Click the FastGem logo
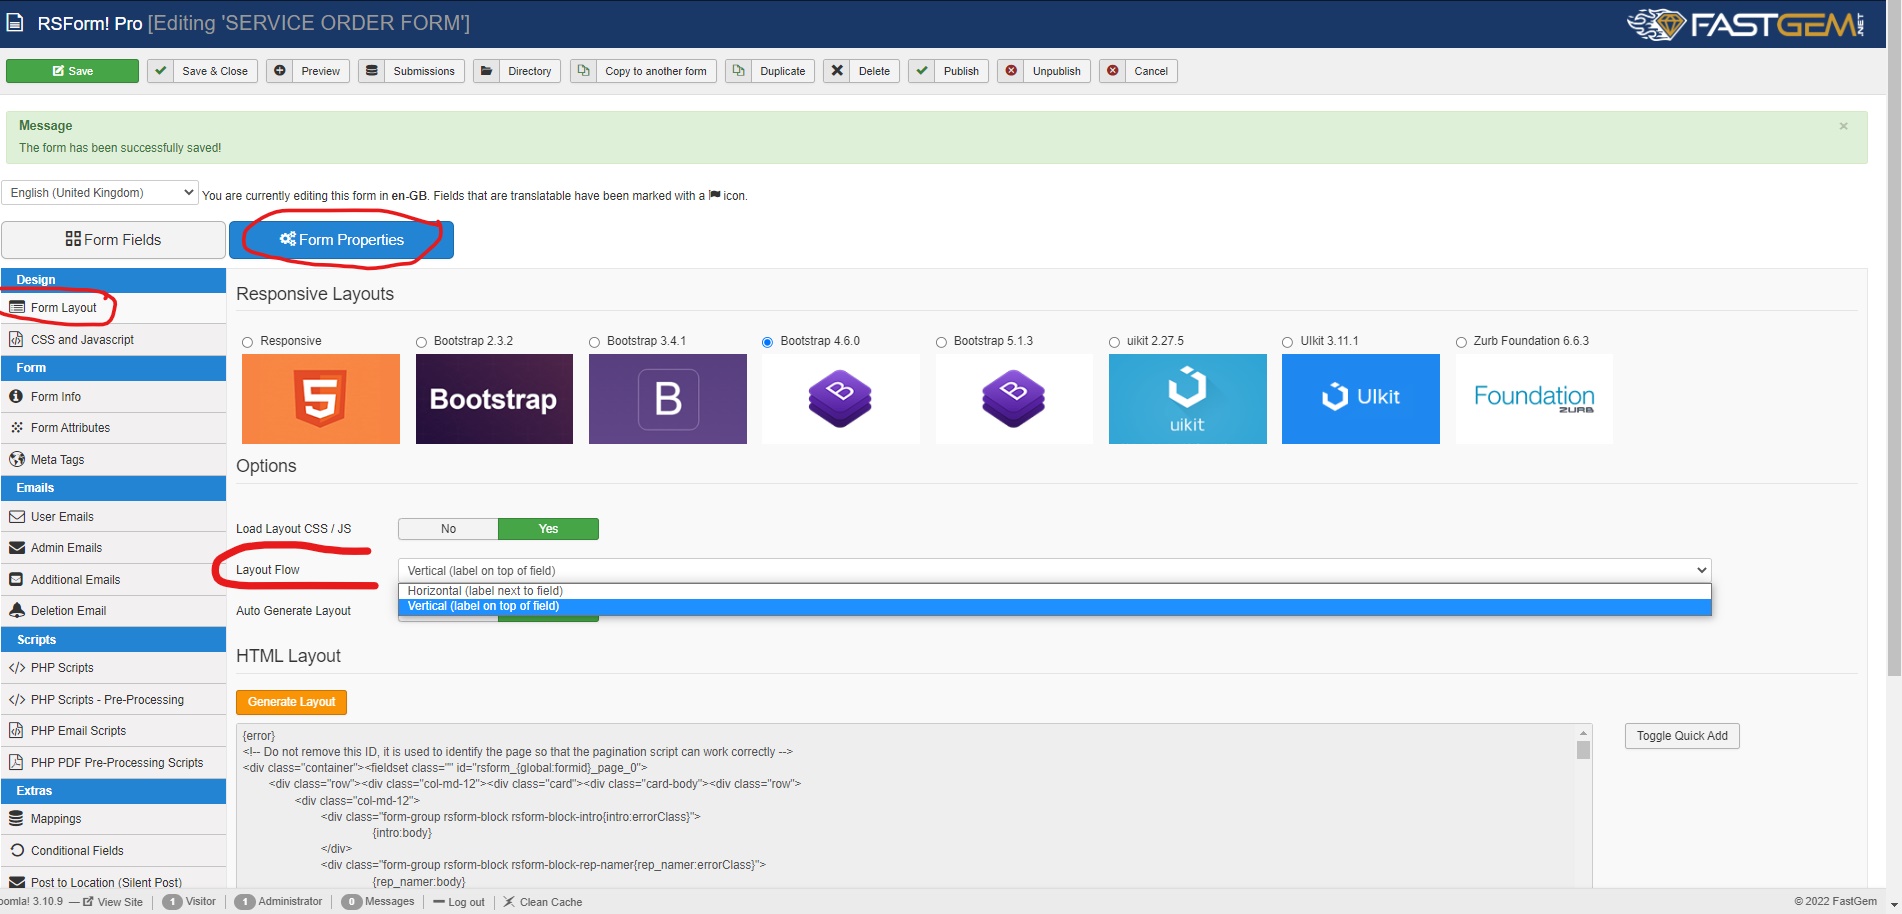 point(1746,24)
